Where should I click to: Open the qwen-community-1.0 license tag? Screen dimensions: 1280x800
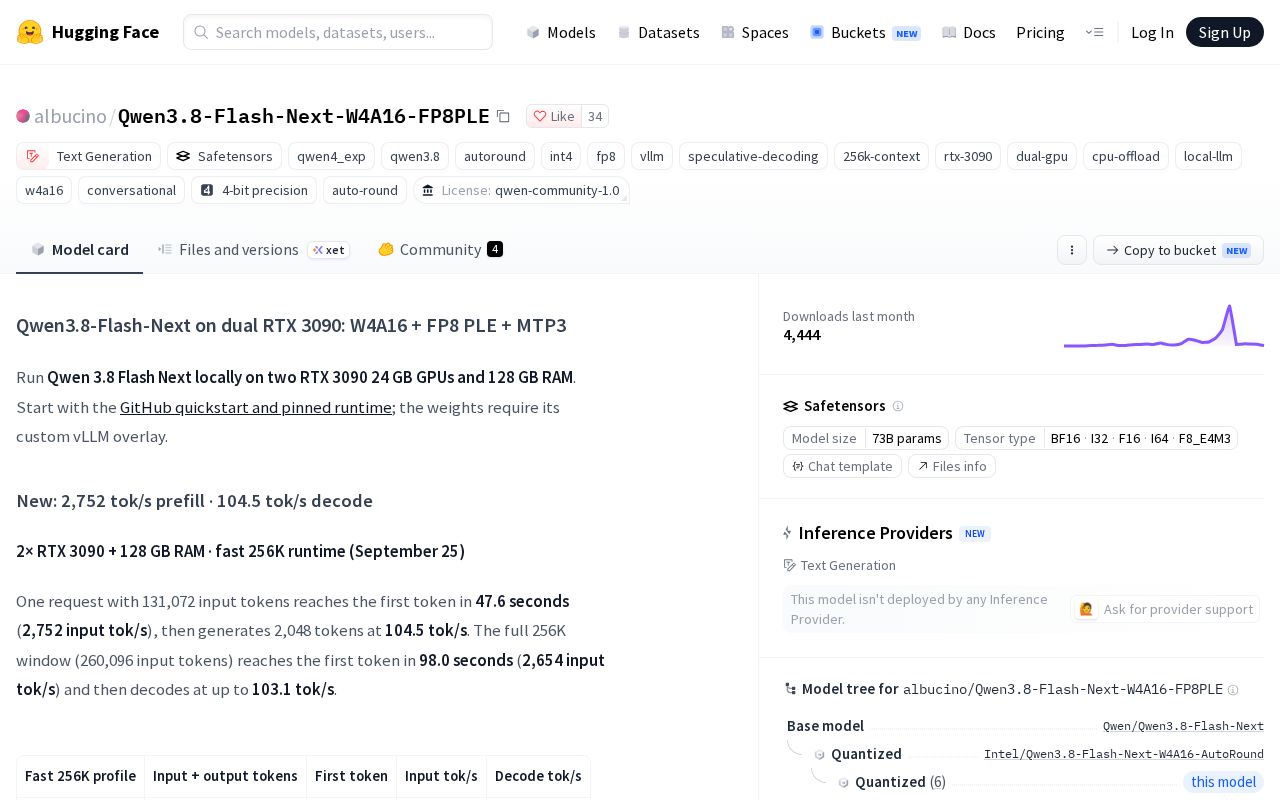pyautogui.click(x=520, y=190)
